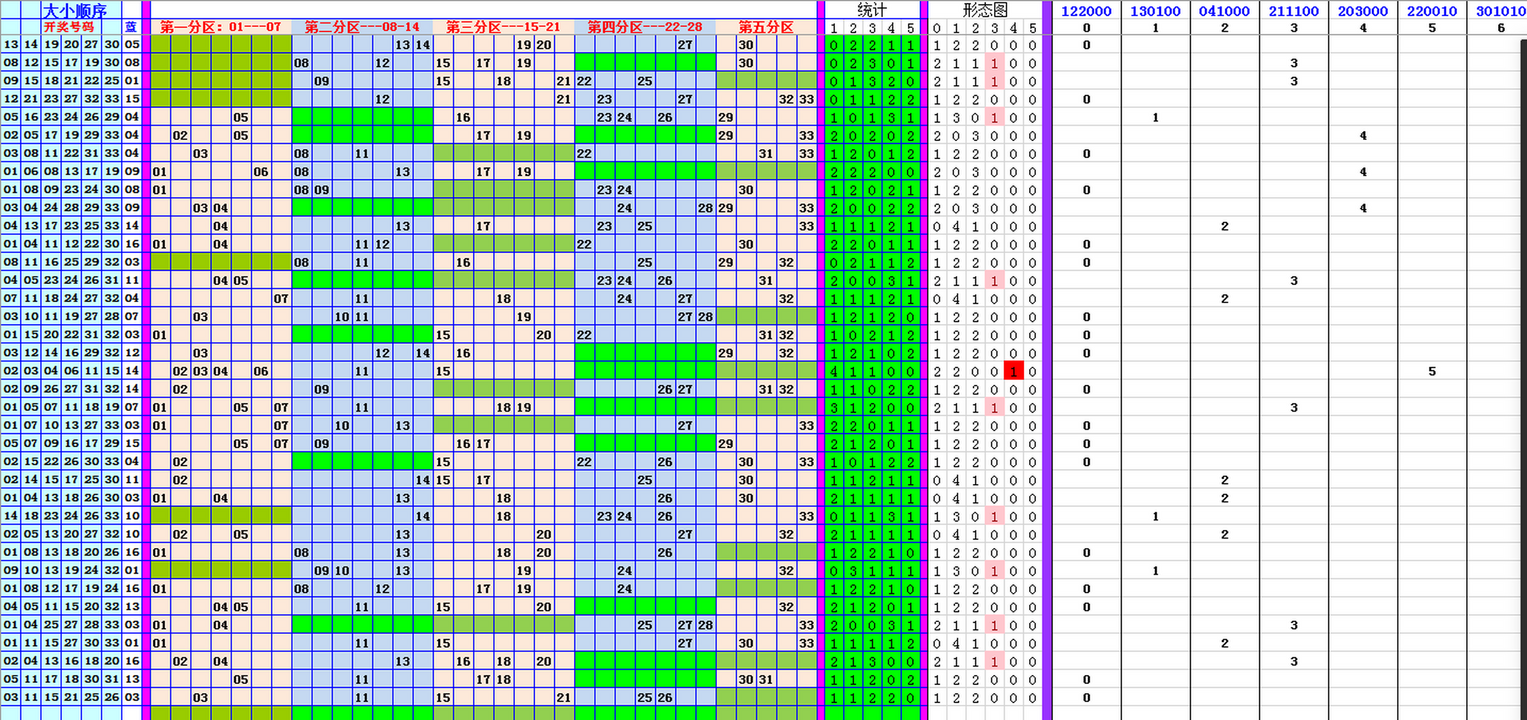
Task: Click partition cell 06 in row 01 06 08 13 17 19
Action: [261, 172]
